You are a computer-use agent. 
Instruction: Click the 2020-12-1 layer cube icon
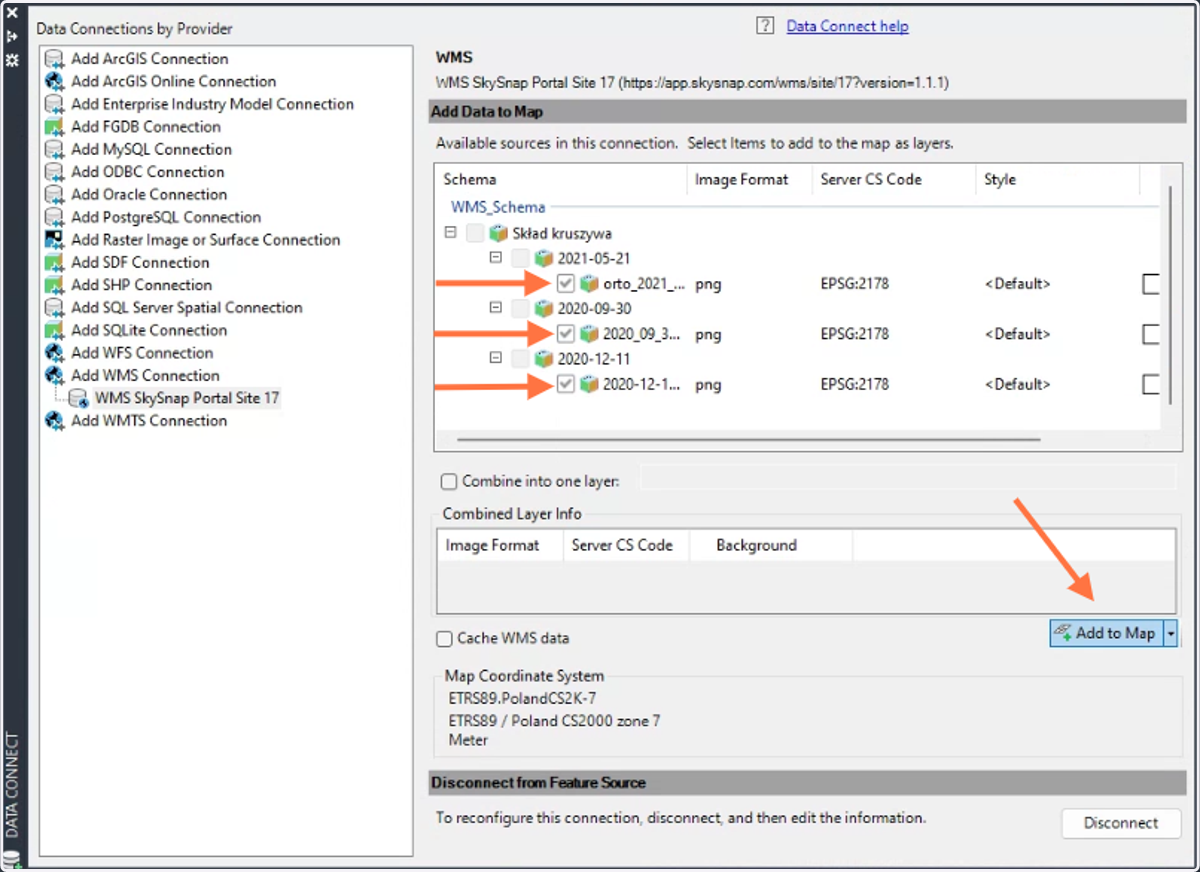[590, 384]
